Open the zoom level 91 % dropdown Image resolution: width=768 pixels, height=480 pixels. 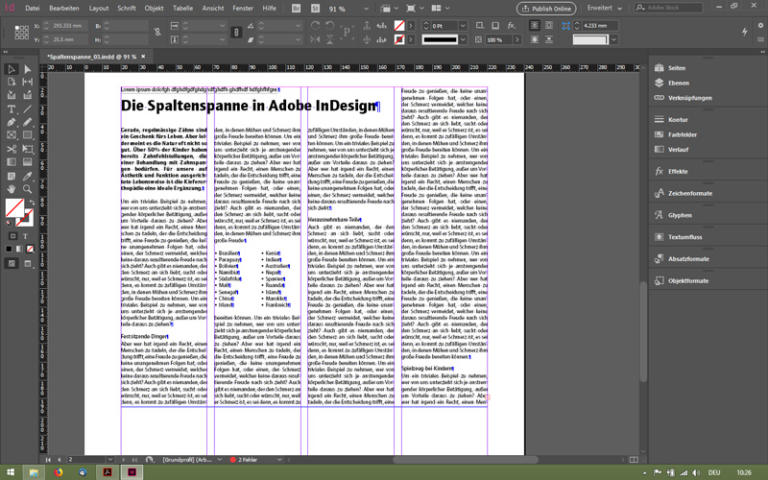coord(365,9)
